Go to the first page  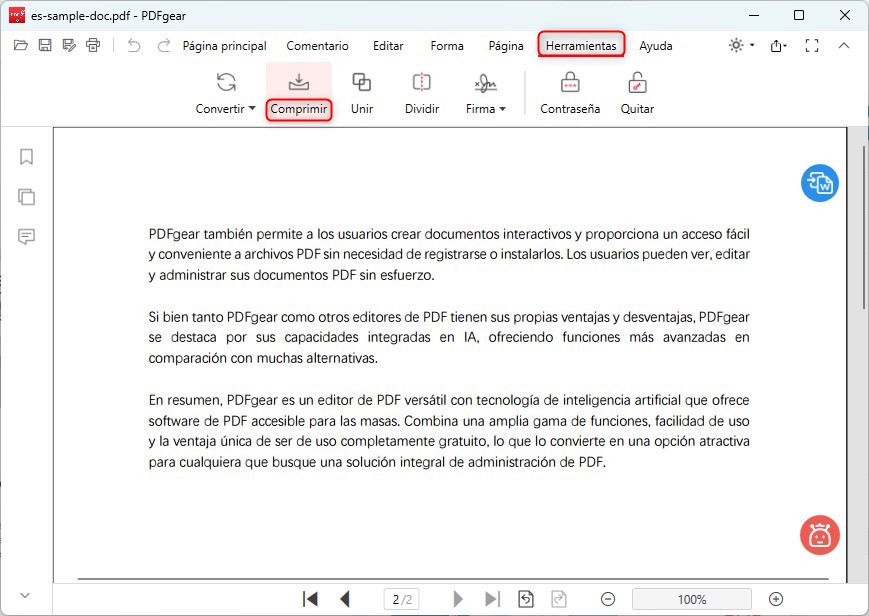[310, 599]
